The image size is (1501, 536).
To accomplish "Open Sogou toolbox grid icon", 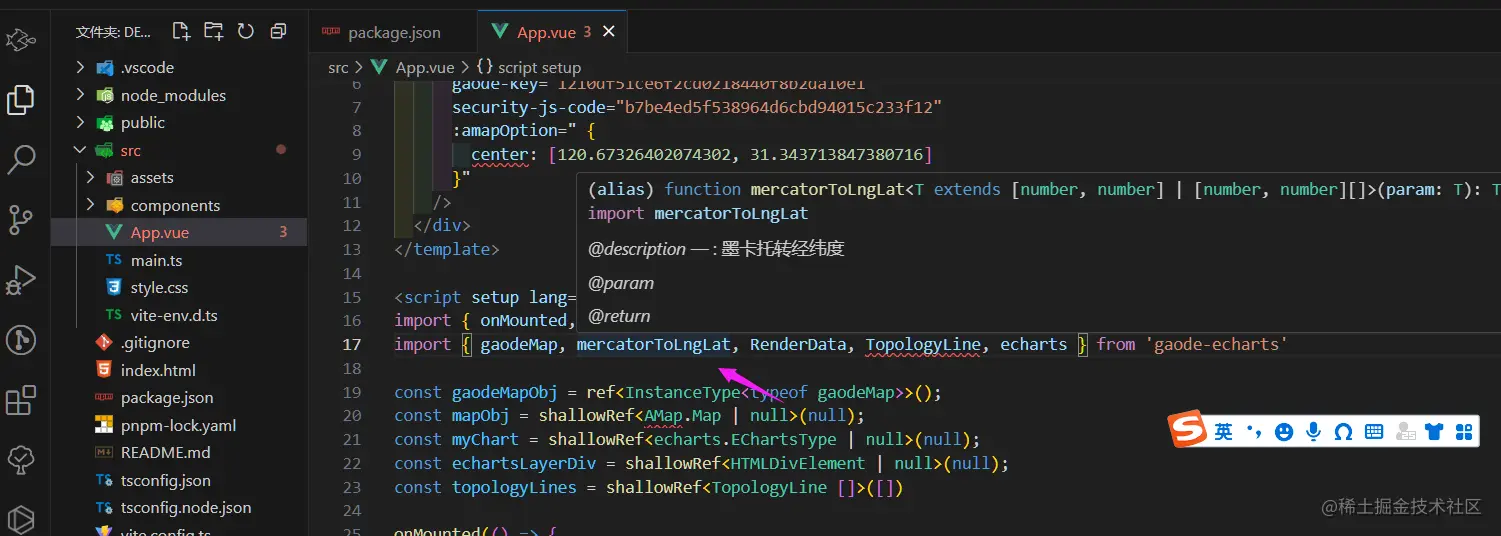I will pos(1465,432).
